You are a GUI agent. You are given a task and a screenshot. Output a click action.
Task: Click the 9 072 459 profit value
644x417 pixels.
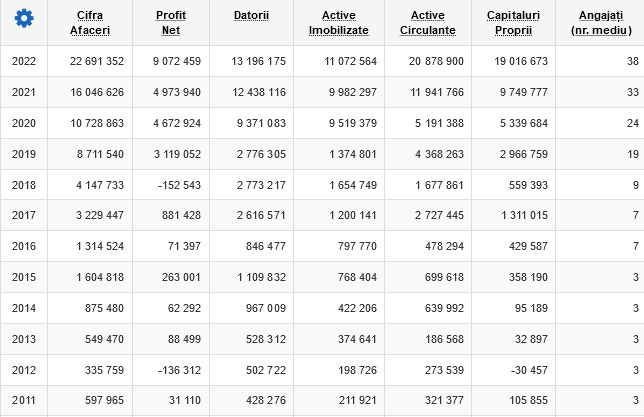177,61
